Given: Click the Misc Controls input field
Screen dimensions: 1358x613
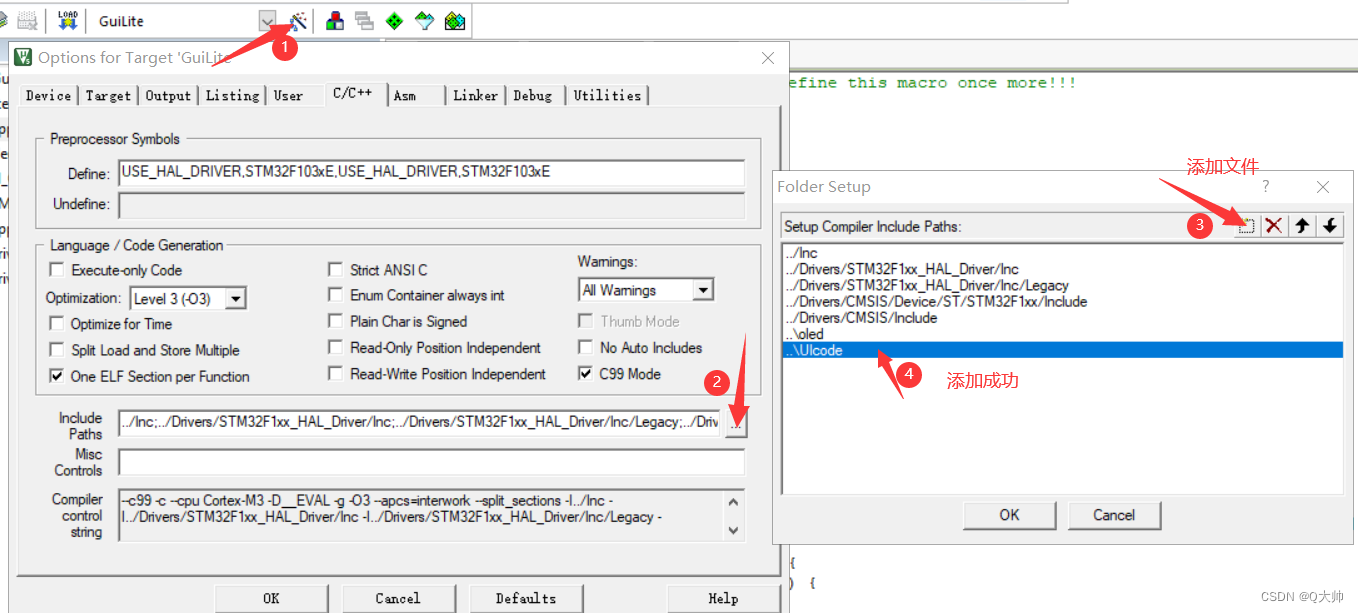Looking at the screenshot, I should (432, 462).
